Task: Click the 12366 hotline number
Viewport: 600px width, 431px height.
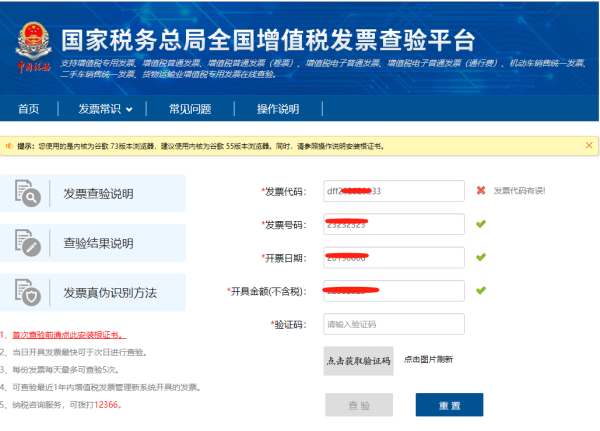Action: point(106,405)
